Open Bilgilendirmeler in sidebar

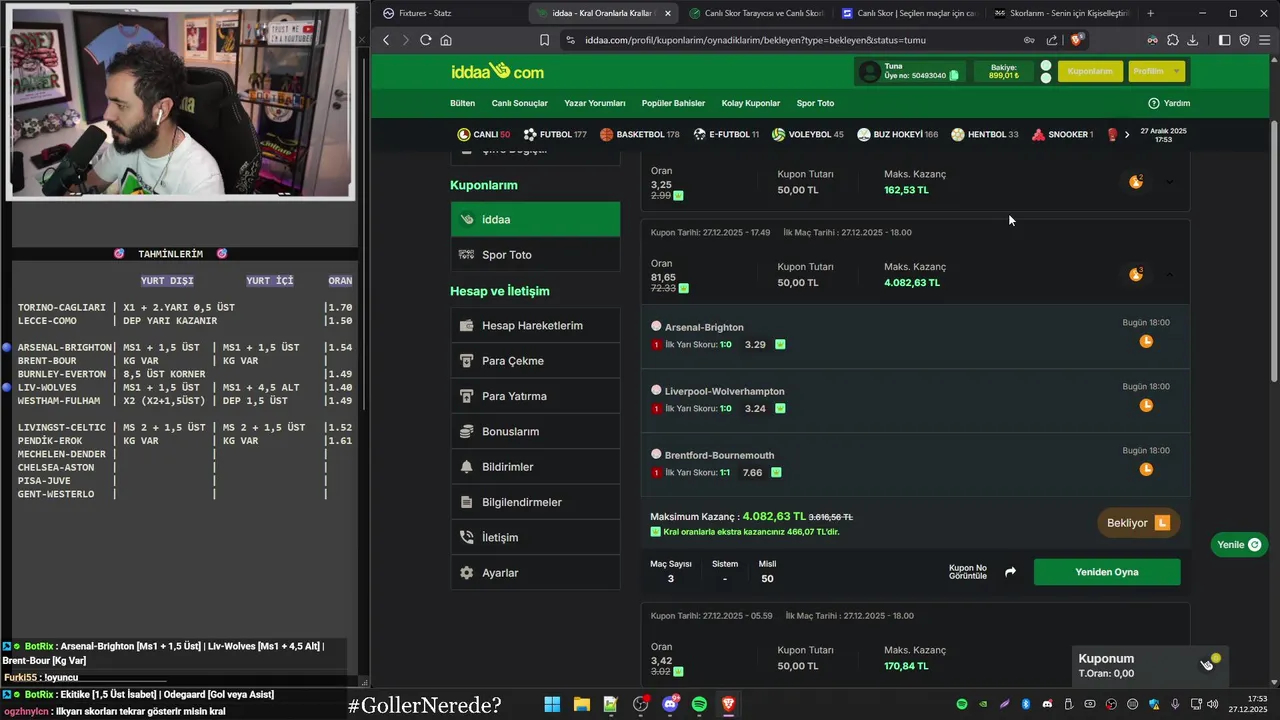point(535,502)
